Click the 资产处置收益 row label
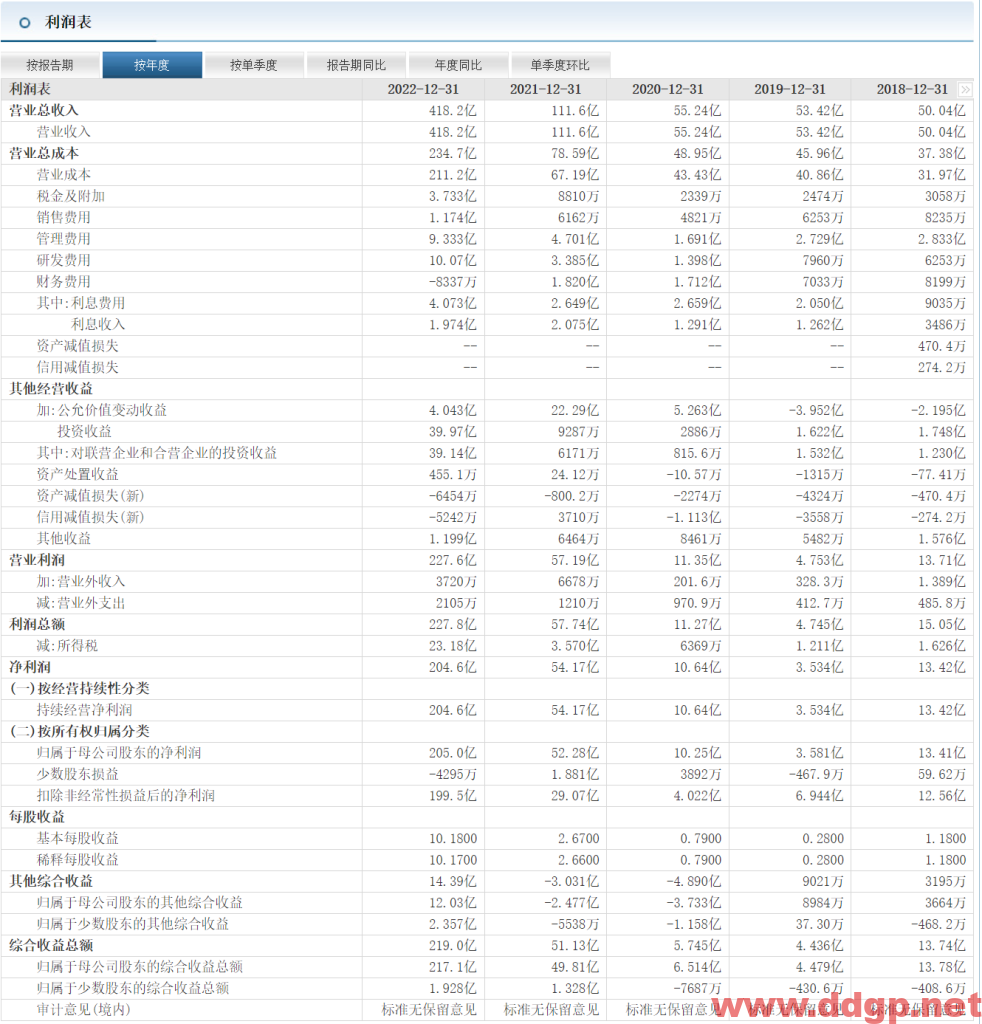982x1024 pixels. (77, 474)
